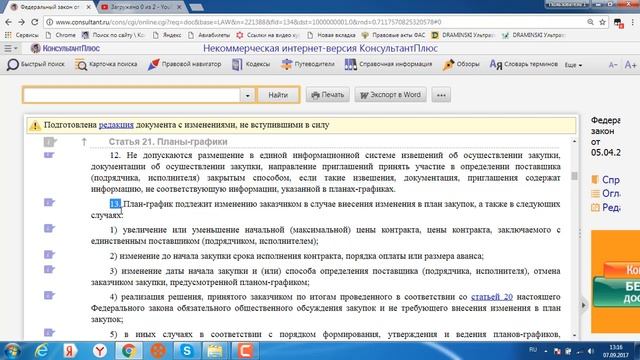640x360 pixels.
Task: Open the Авиабилеты bookmark
Action: coord(209,35)
